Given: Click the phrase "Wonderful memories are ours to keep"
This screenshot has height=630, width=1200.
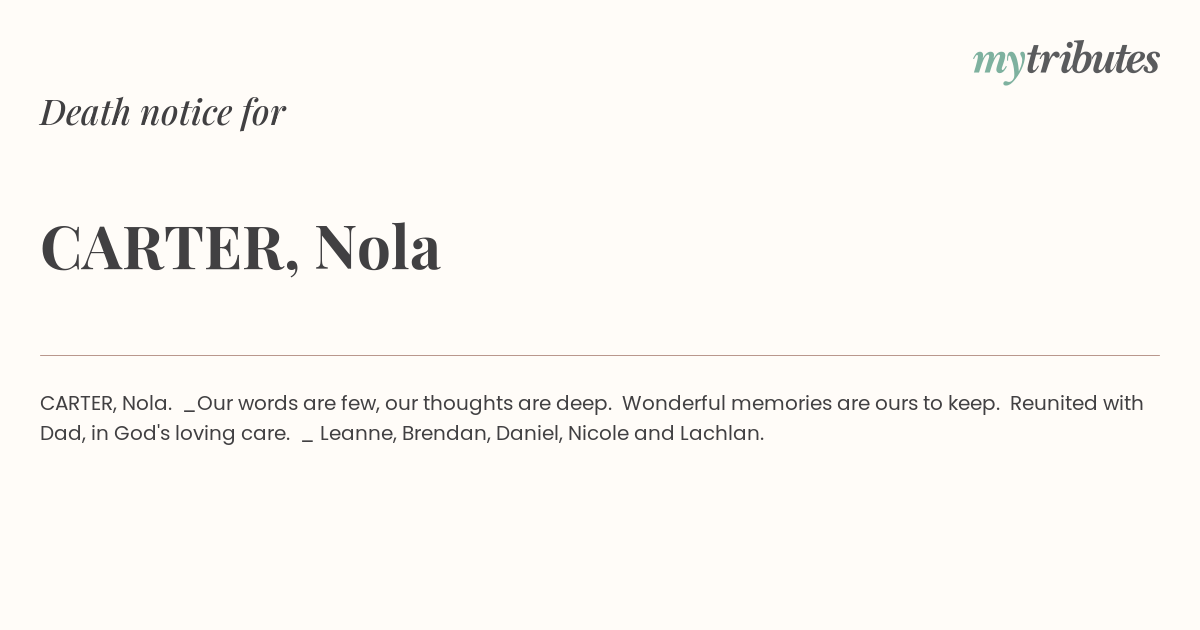Looking at the screenshot, I should click(x=810, y=404).
